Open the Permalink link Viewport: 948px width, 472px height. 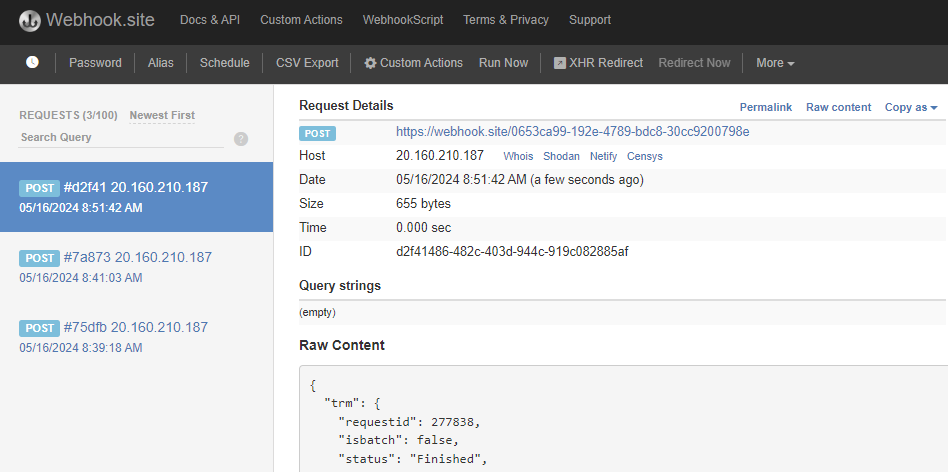pyautogui.click(x=765, y=107)
